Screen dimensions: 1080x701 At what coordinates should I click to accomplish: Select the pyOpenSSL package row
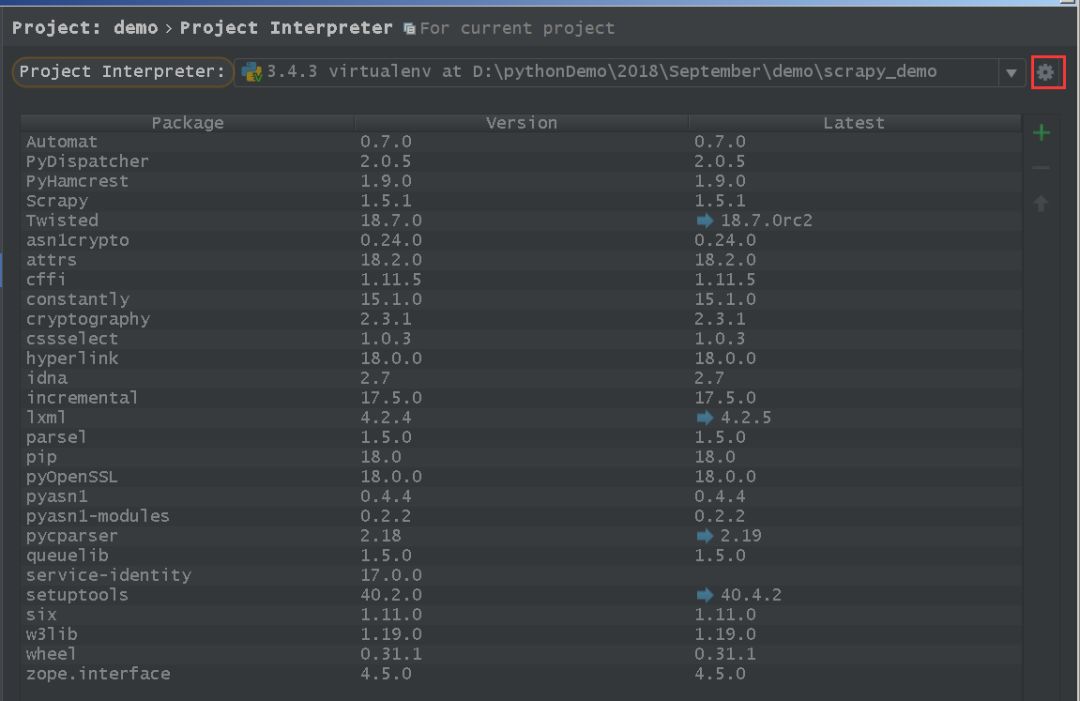(x=521, y=477)
